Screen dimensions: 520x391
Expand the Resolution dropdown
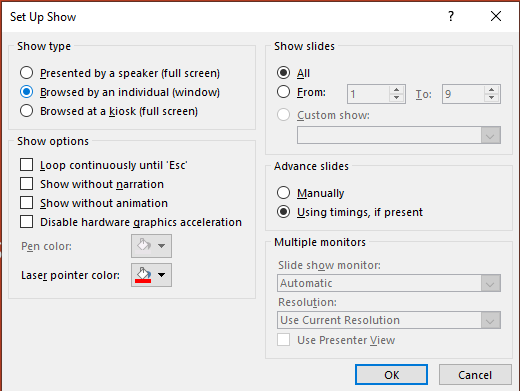[490, 320]
